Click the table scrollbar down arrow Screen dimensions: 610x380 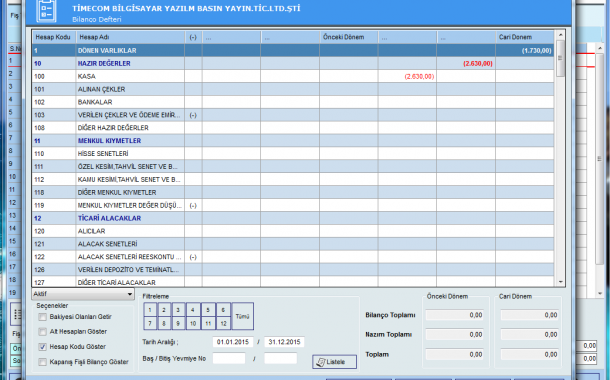click(x=561, y=282)
